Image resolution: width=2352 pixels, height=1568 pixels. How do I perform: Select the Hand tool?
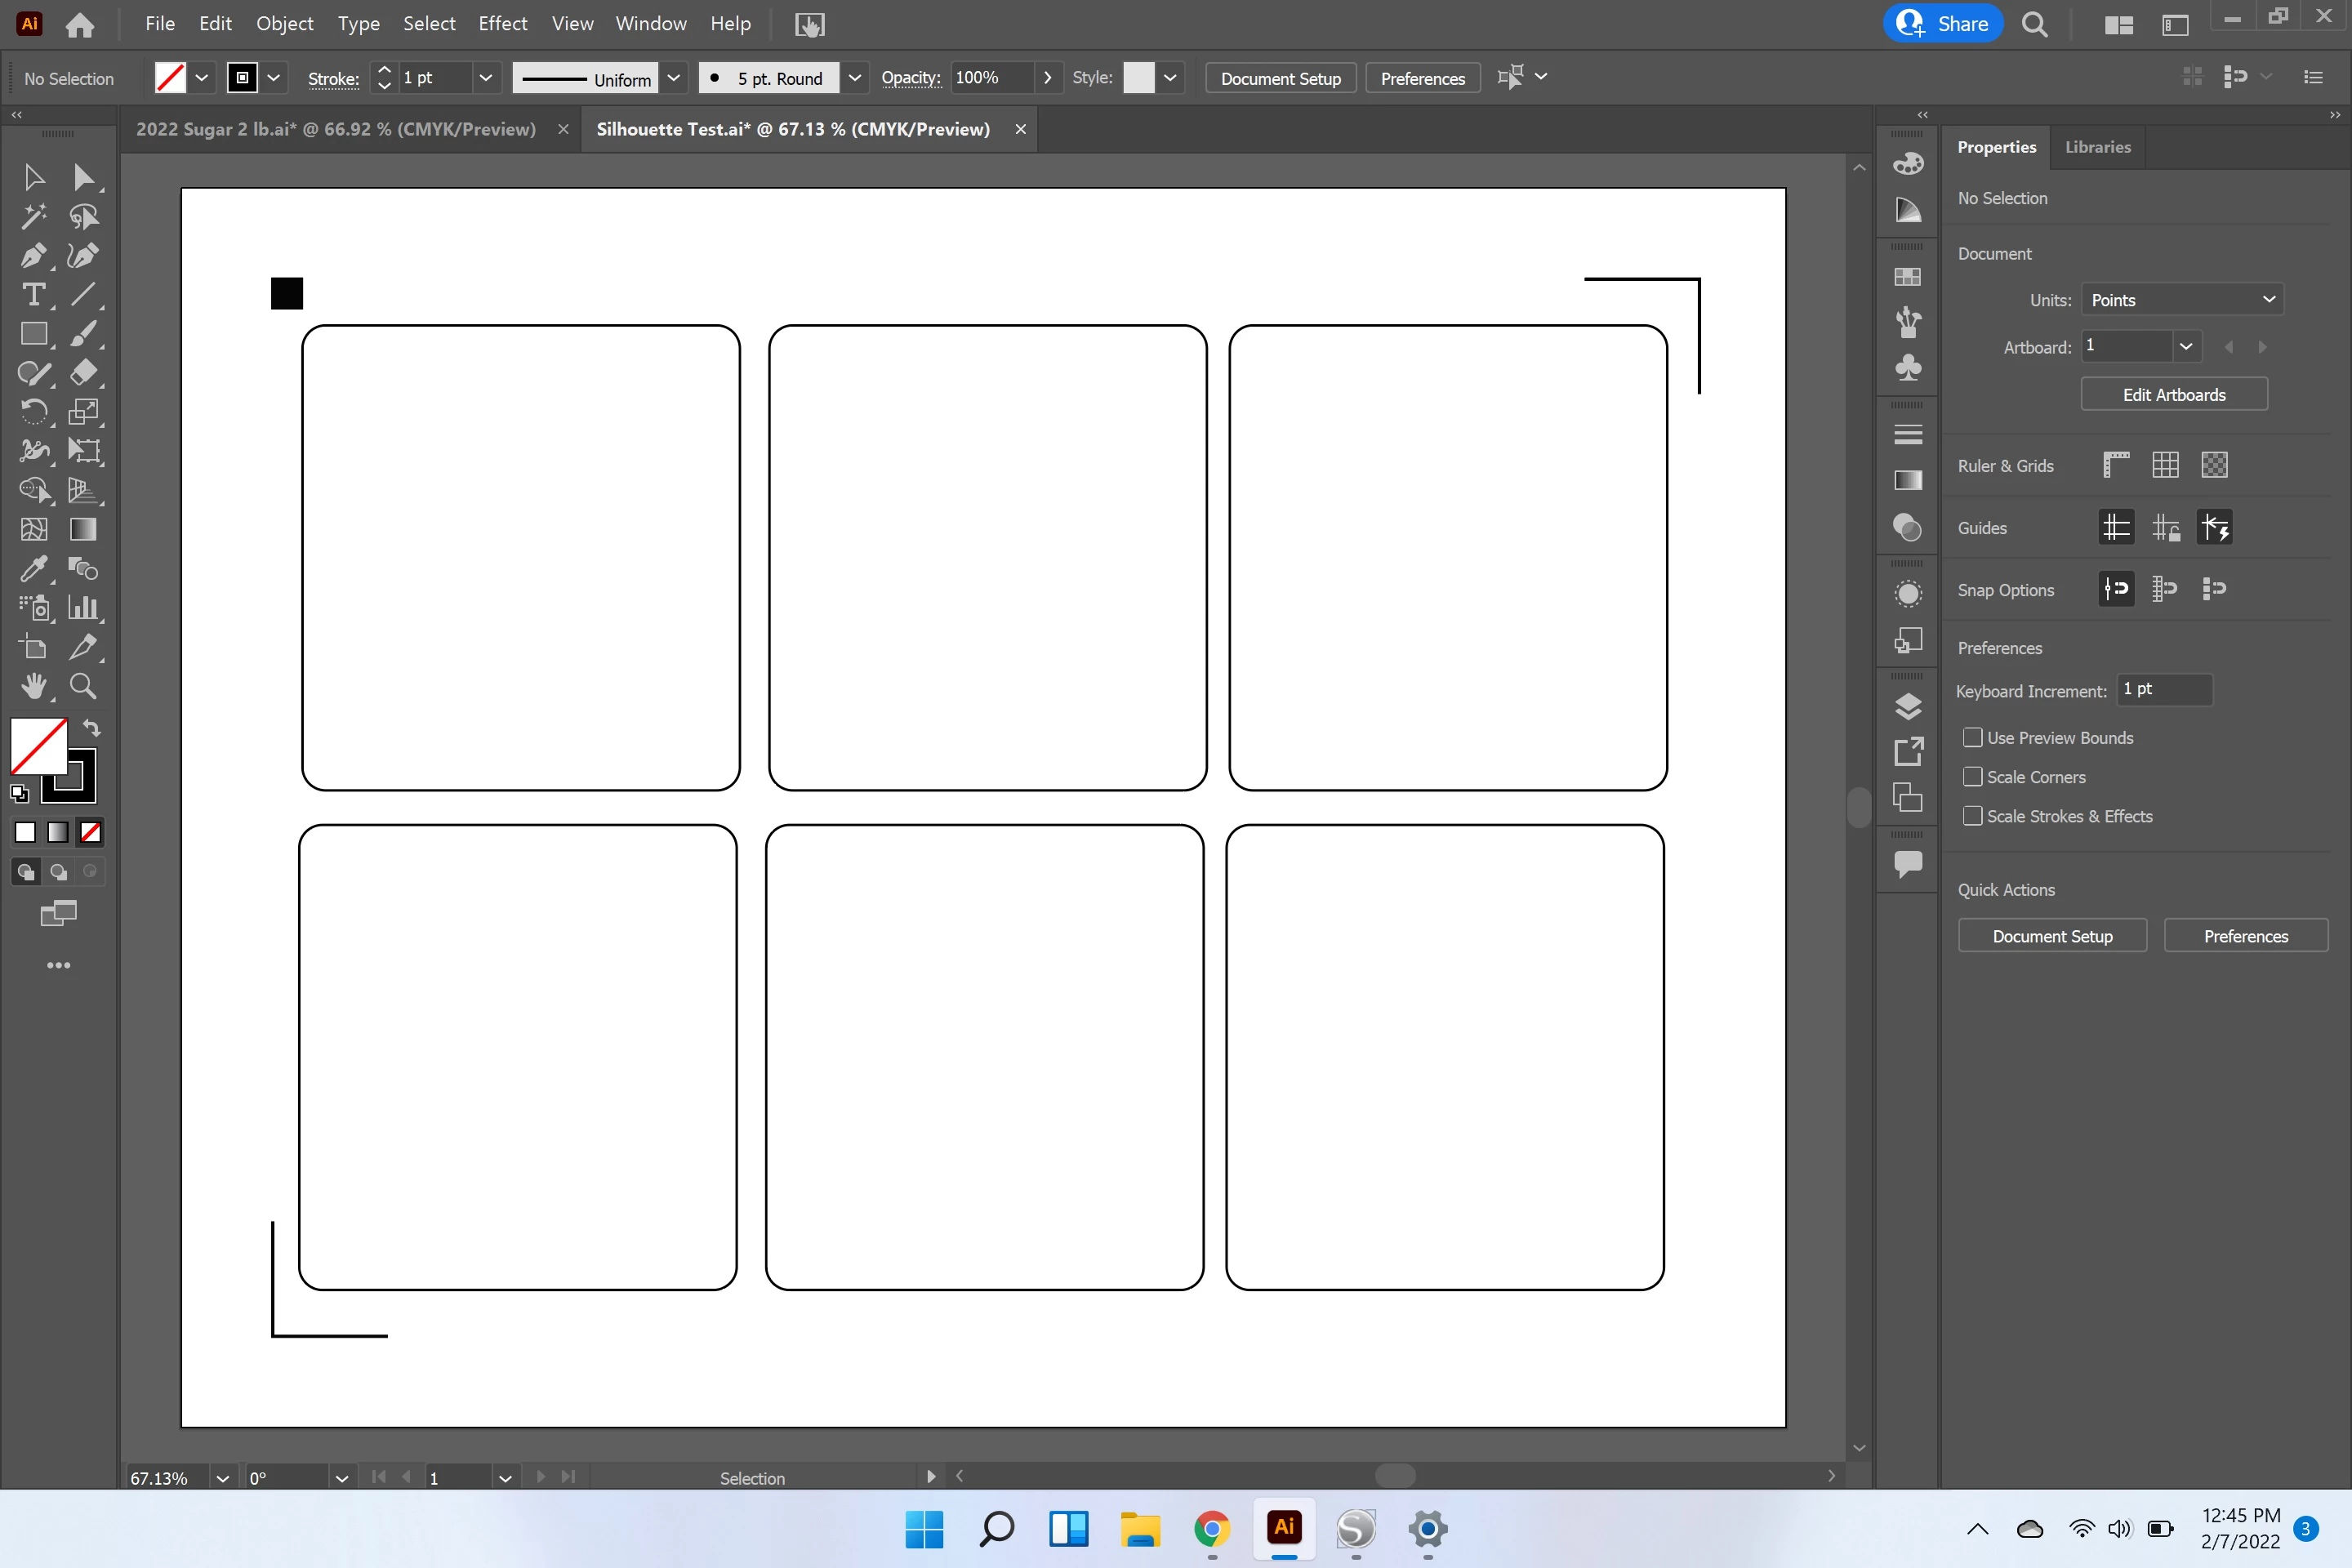(33, 686)
